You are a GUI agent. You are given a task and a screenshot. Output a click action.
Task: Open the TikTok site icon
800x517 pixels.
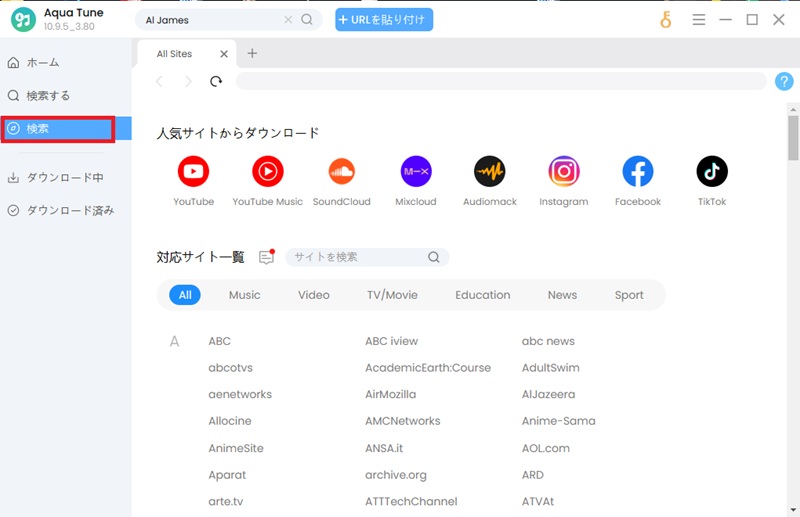712,171
